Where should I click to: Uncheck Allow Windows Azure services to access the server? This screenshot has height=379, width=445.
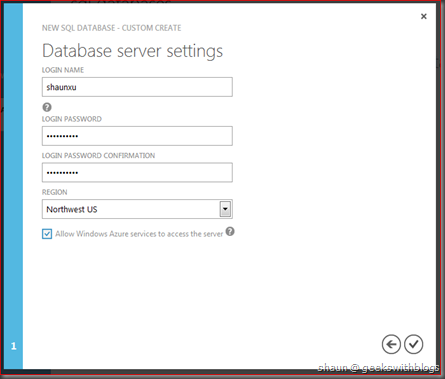click(x=47, y=234)
